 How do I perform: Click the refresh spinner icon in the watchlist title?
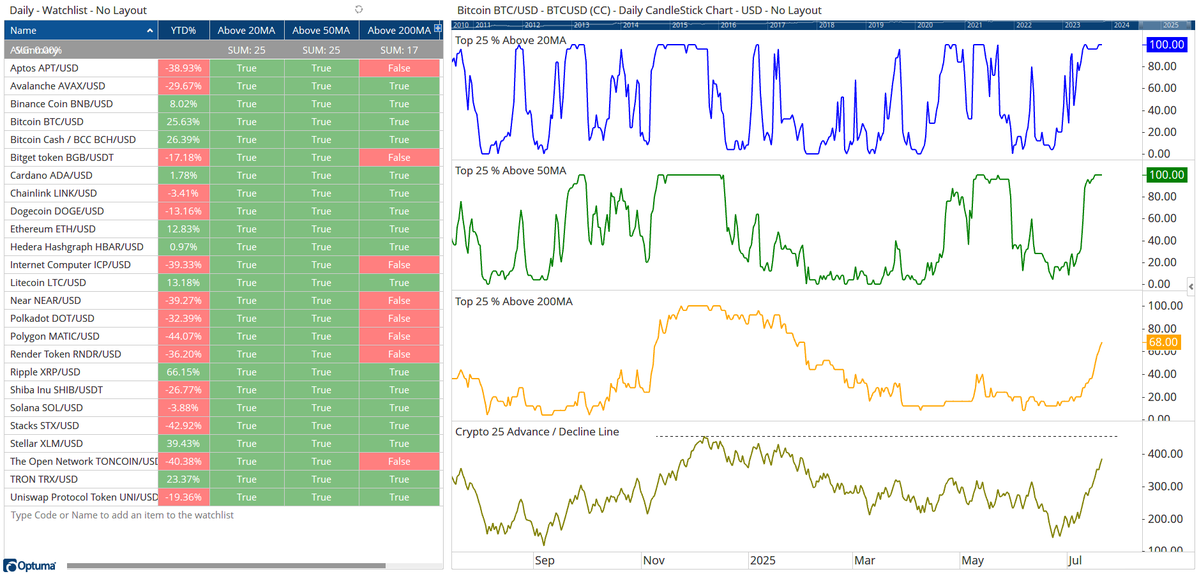359,9
